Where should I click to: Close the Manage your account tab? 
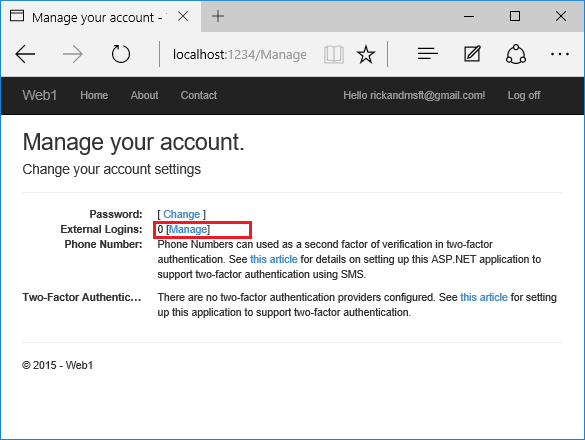click(183, 16)
